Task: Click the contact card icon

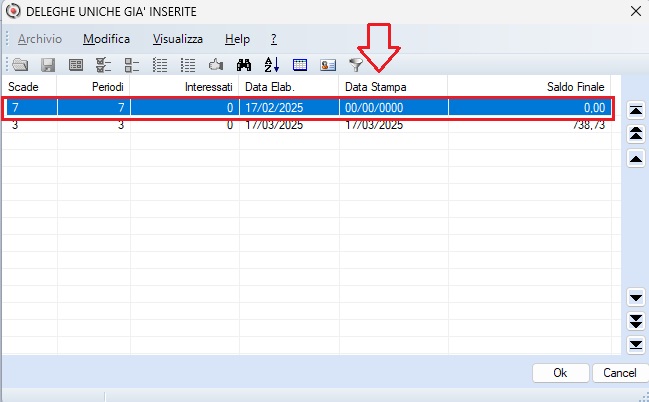Action: coord(328,65)
